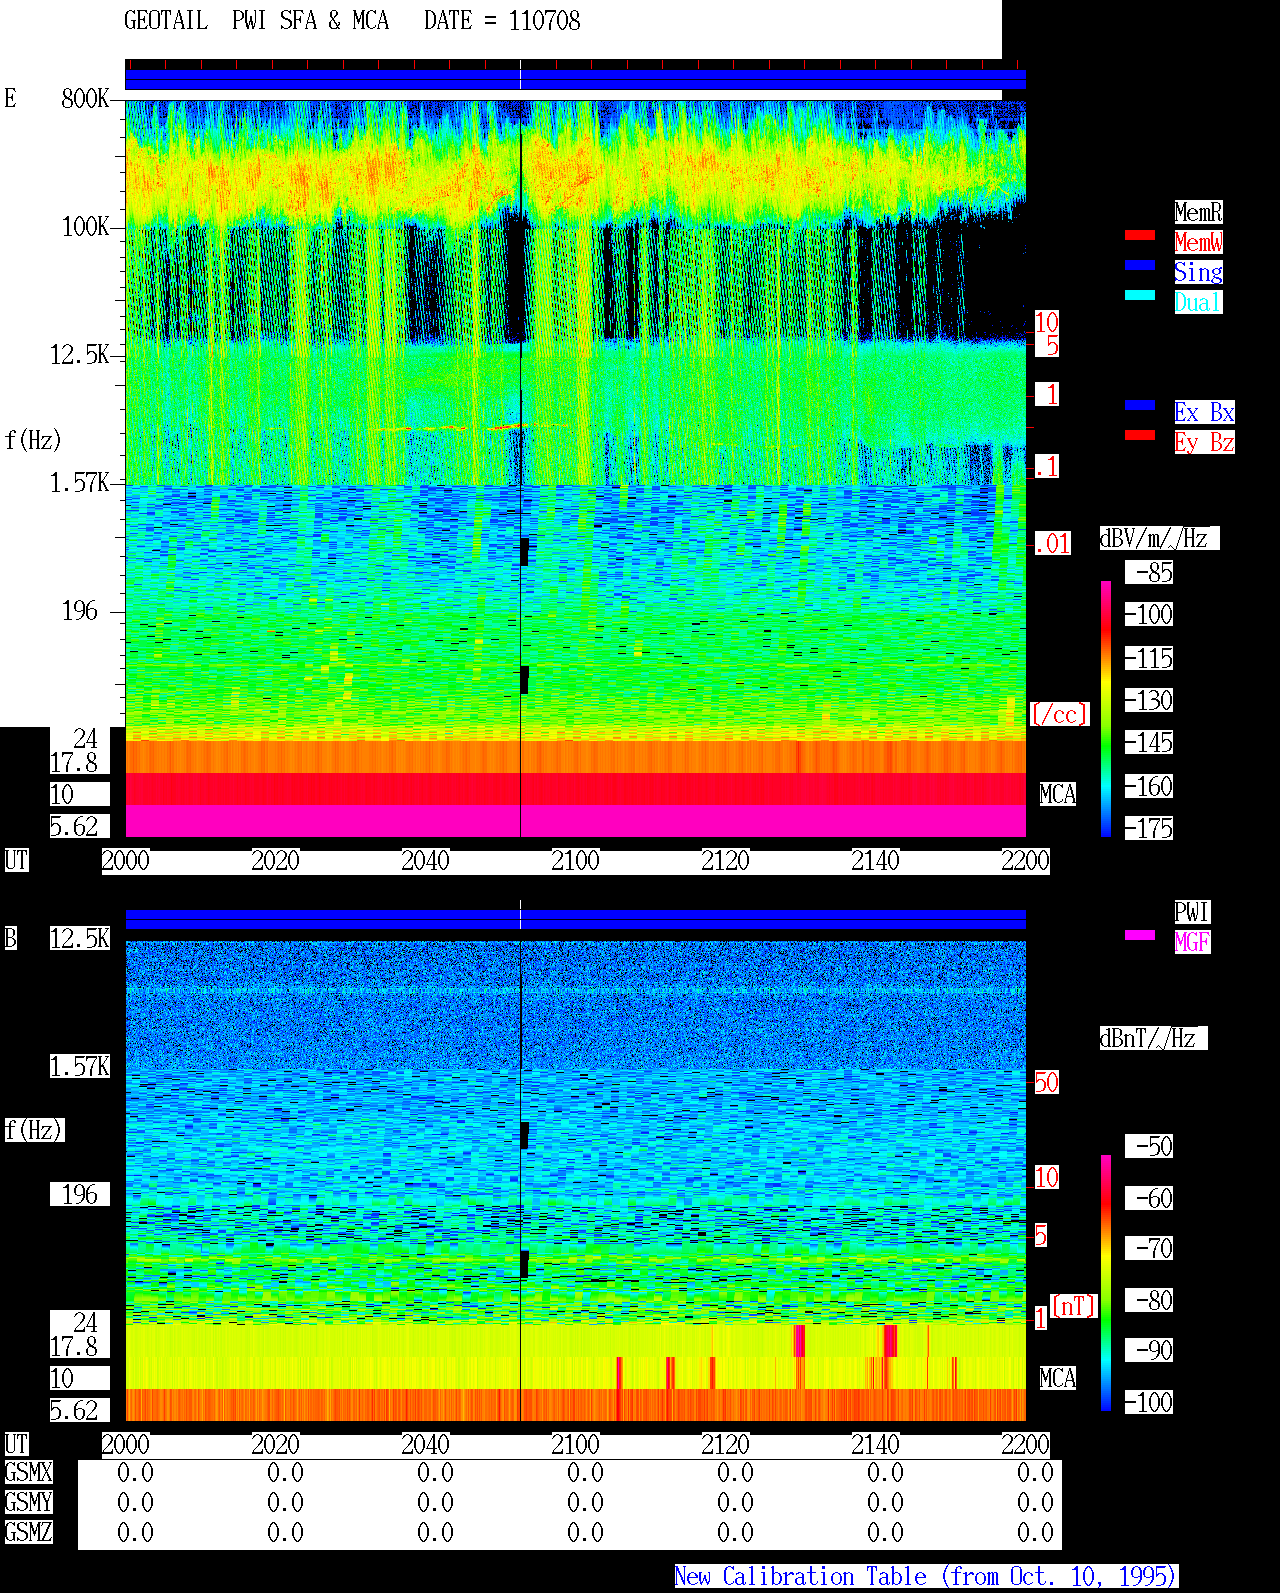Click the magenta MGF legend swatch

coord(1140,935)
